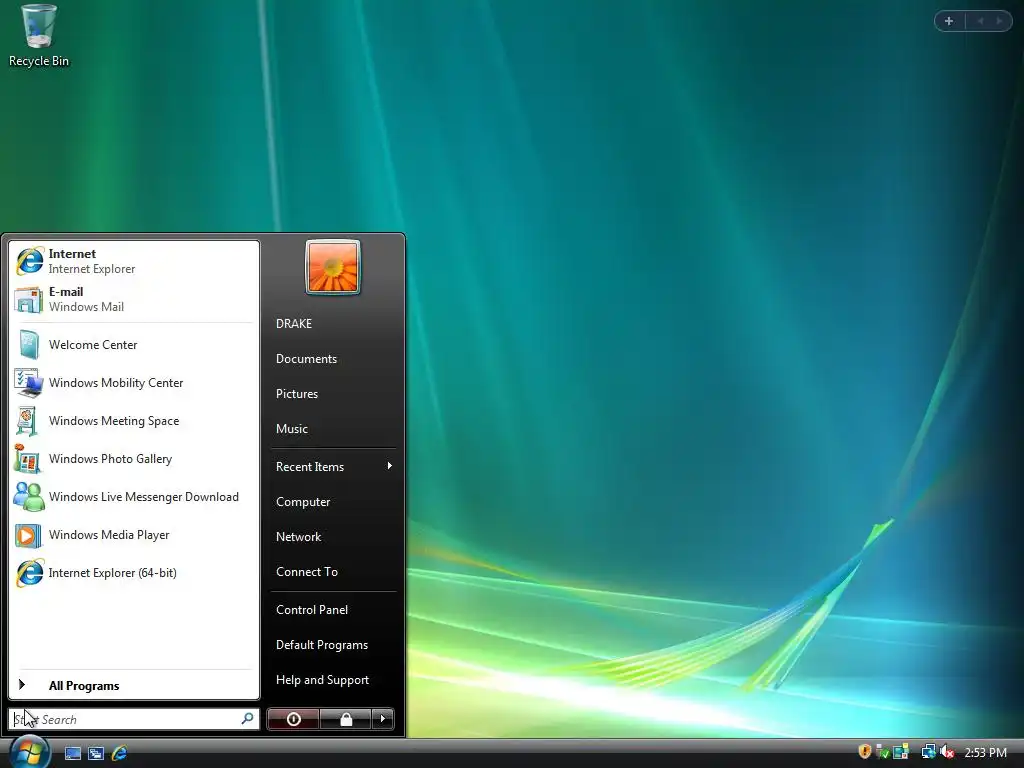1024x768 pixels.
Task: Click Show Desktop in Quick Launch
Action: click(x=73, y=754)
